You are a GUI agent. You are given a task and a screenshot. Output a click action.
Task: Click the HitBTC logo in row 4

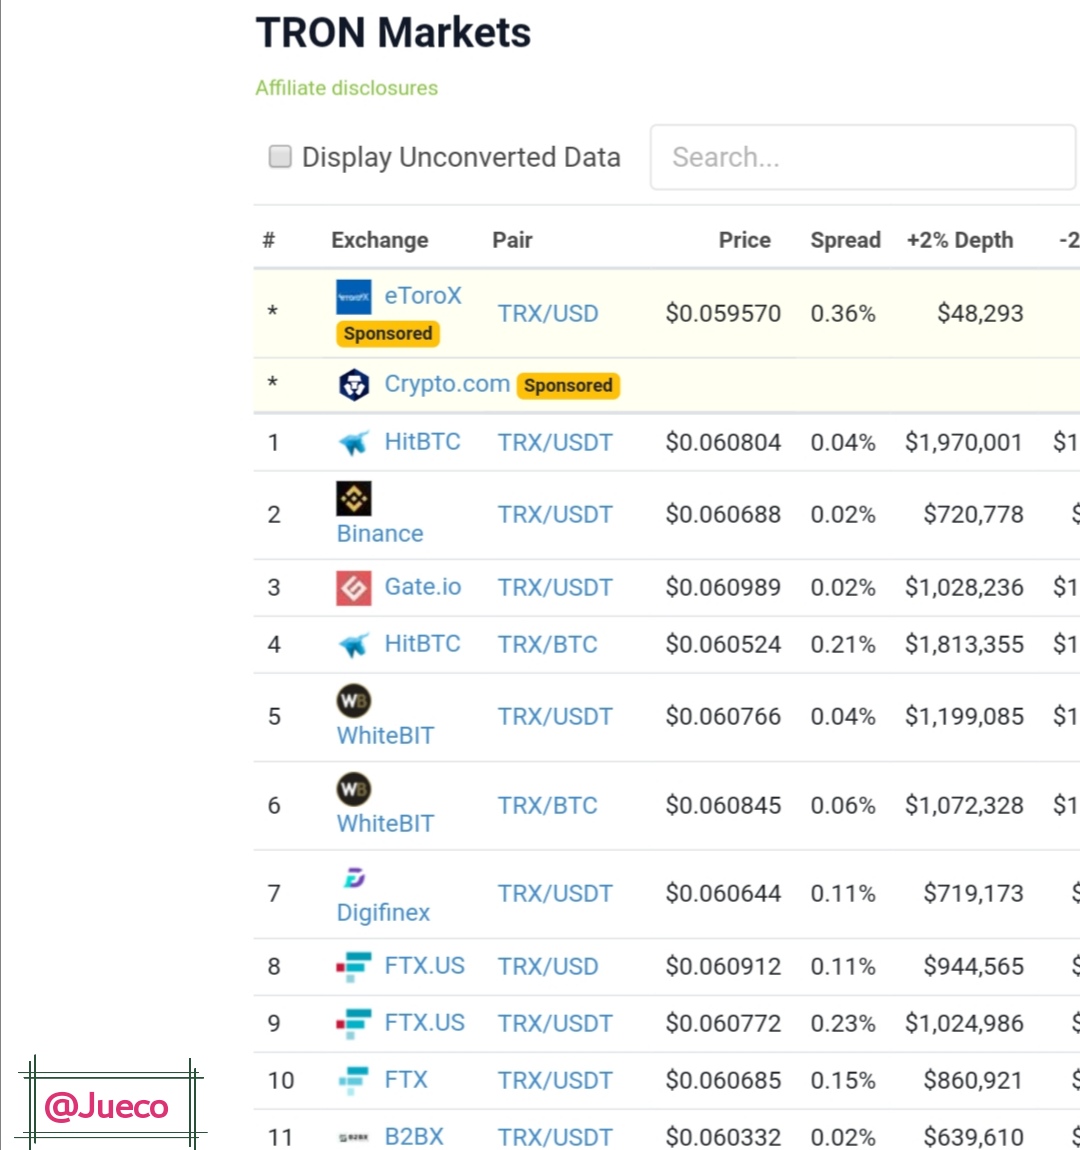click(353, 645)
